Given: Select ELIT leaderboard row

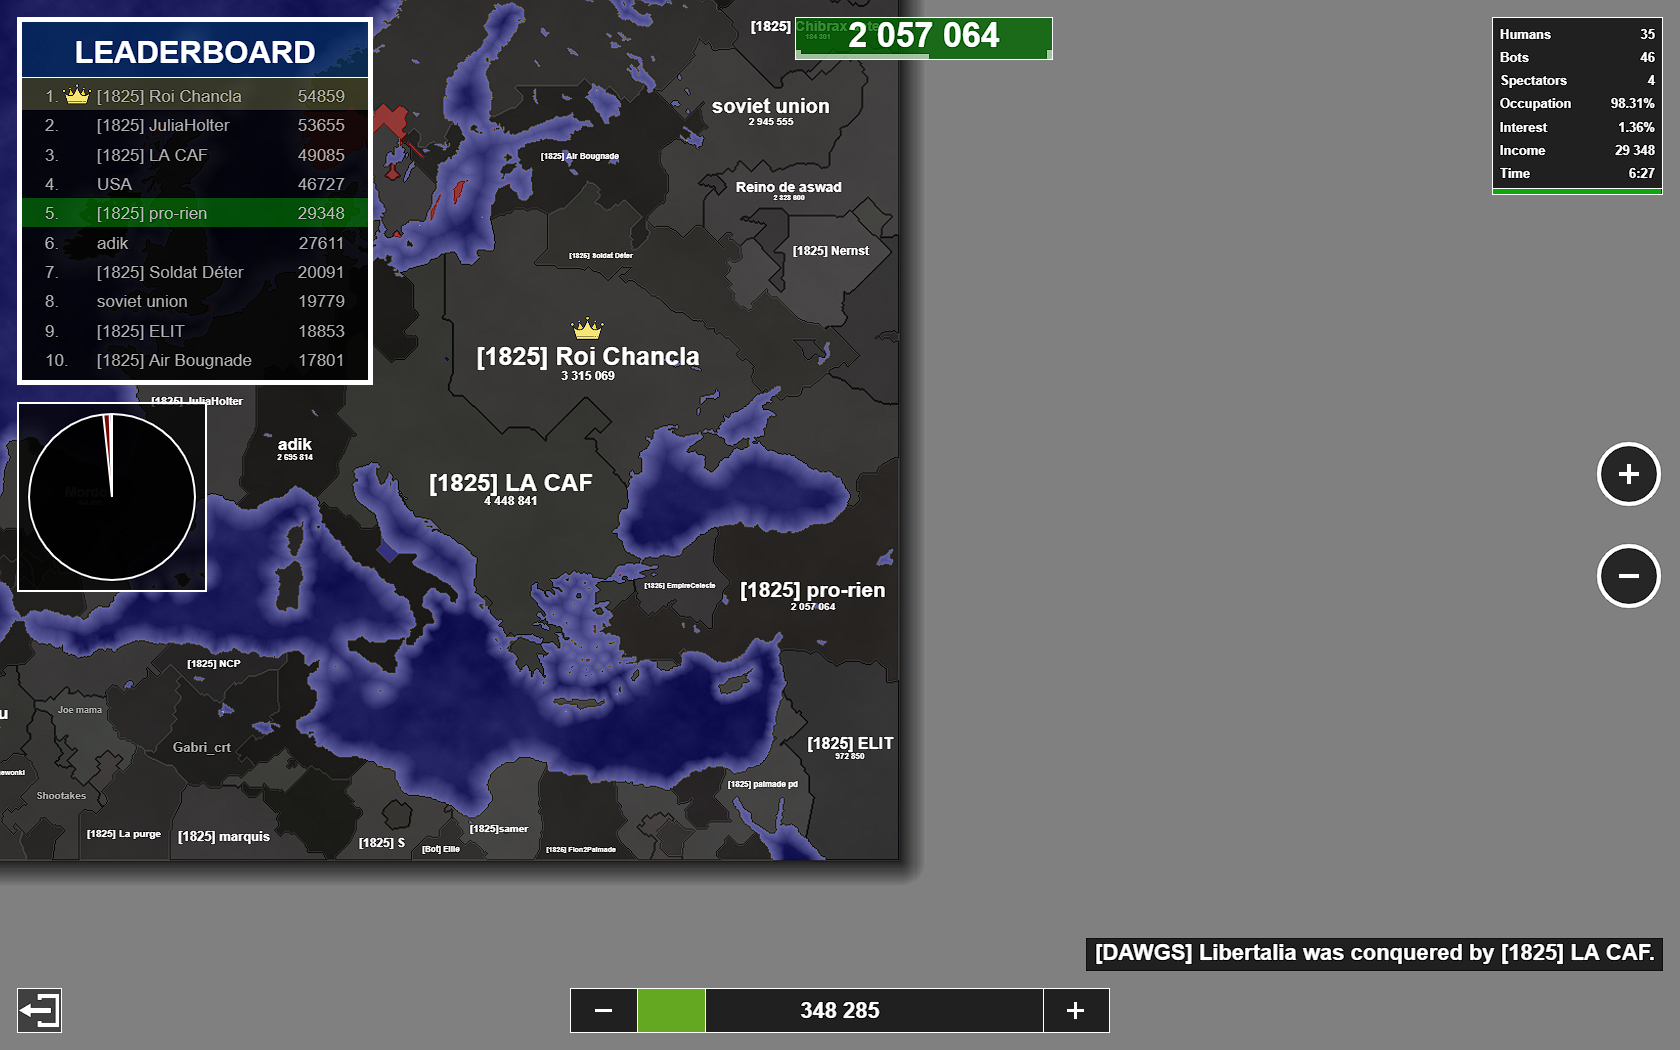Looking at the screenshot, I should (x=195, y=331).
